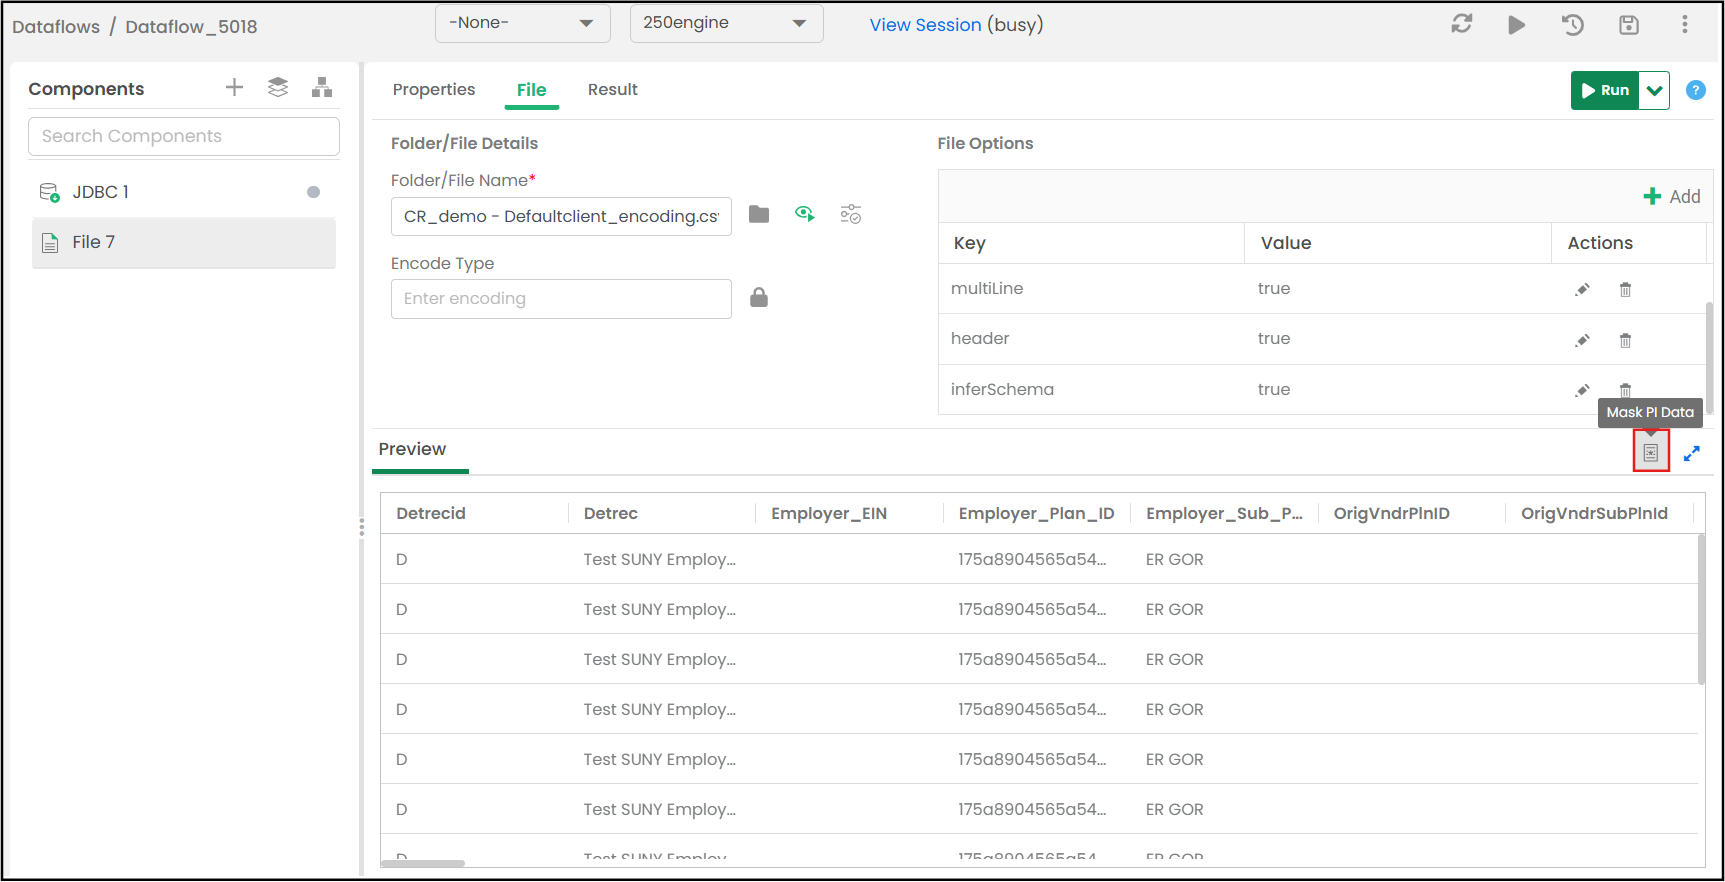The width and height of the screenshot is (1725, 882).
Task: Click the View Session link
Action: pos(925,25)
